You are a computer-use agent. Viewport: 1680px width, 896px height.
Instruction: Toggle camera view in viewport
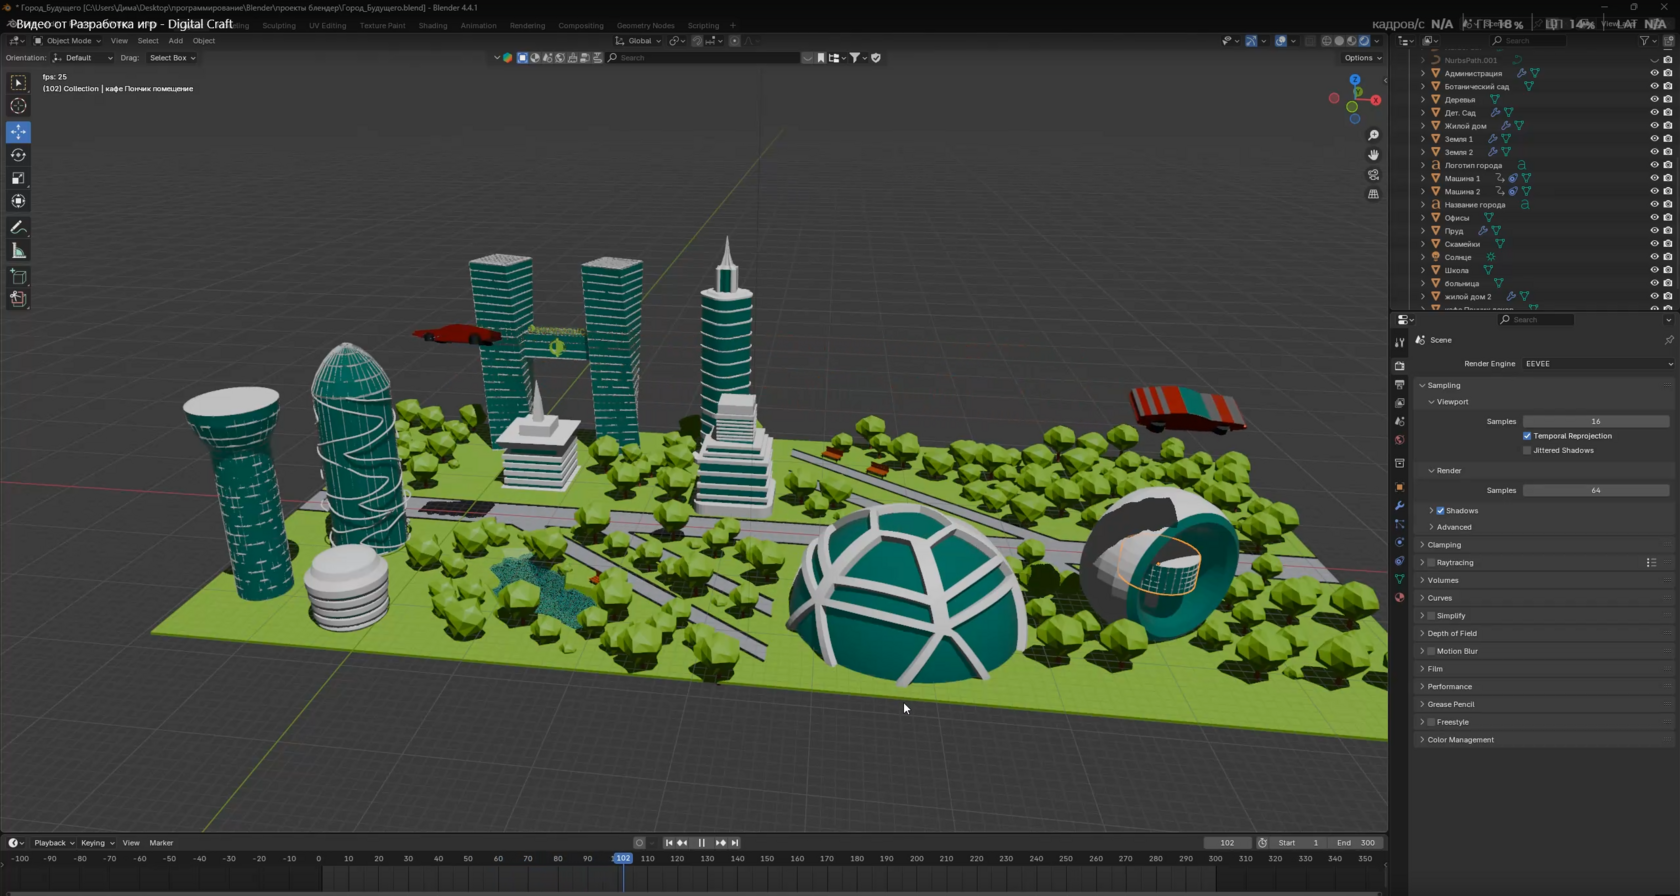[x=1373, y=175]
